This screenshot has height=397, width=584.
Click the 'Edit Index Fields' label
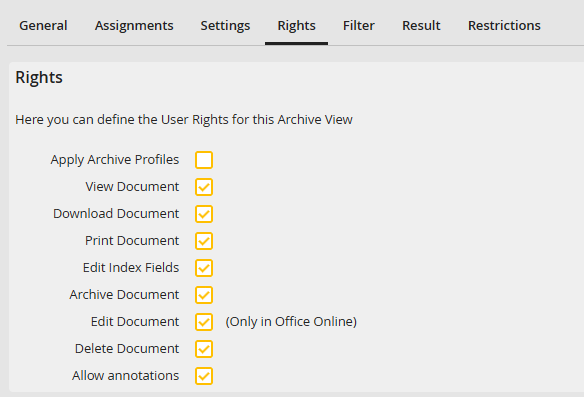131,268
